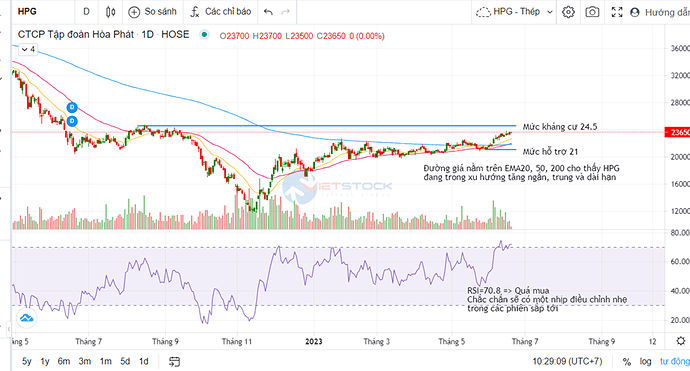Collapse the left panel arrow
Viewport: 690px width, 371px height.
coord(8,328)
